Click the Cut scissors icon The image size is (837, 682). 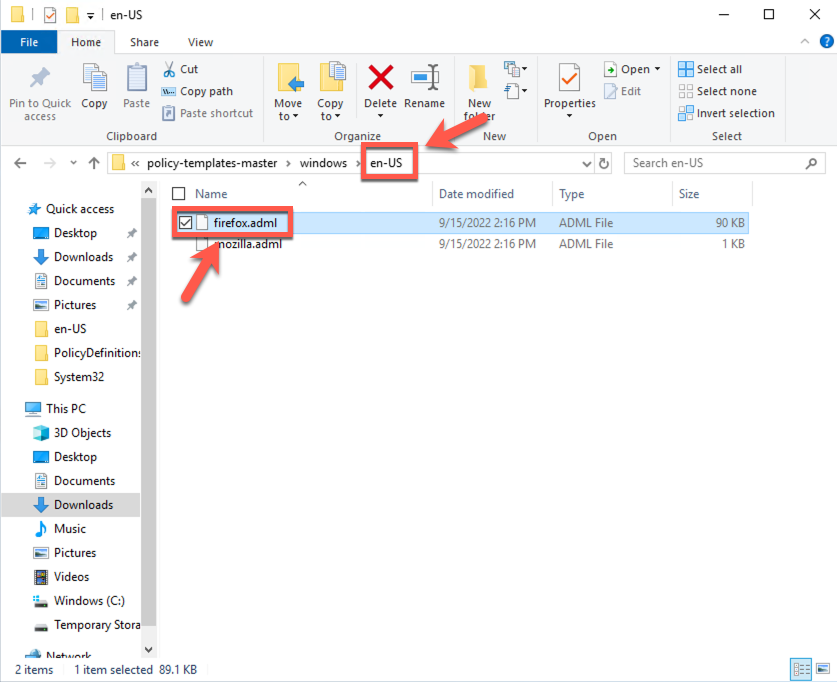169,69
